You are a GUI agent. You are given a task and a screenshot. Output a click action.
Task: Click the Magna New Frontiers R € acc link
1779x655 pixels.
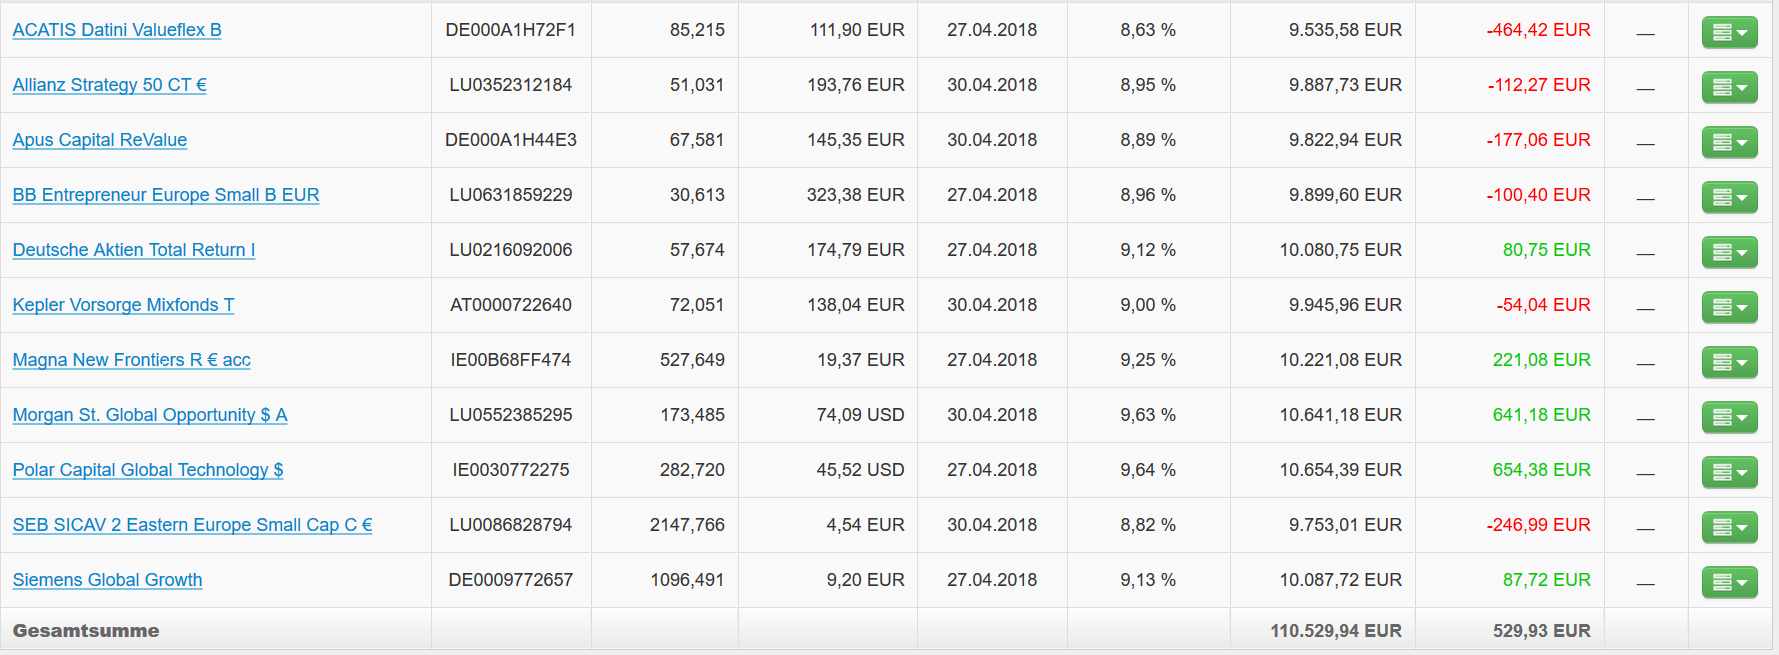pos(131,360)
